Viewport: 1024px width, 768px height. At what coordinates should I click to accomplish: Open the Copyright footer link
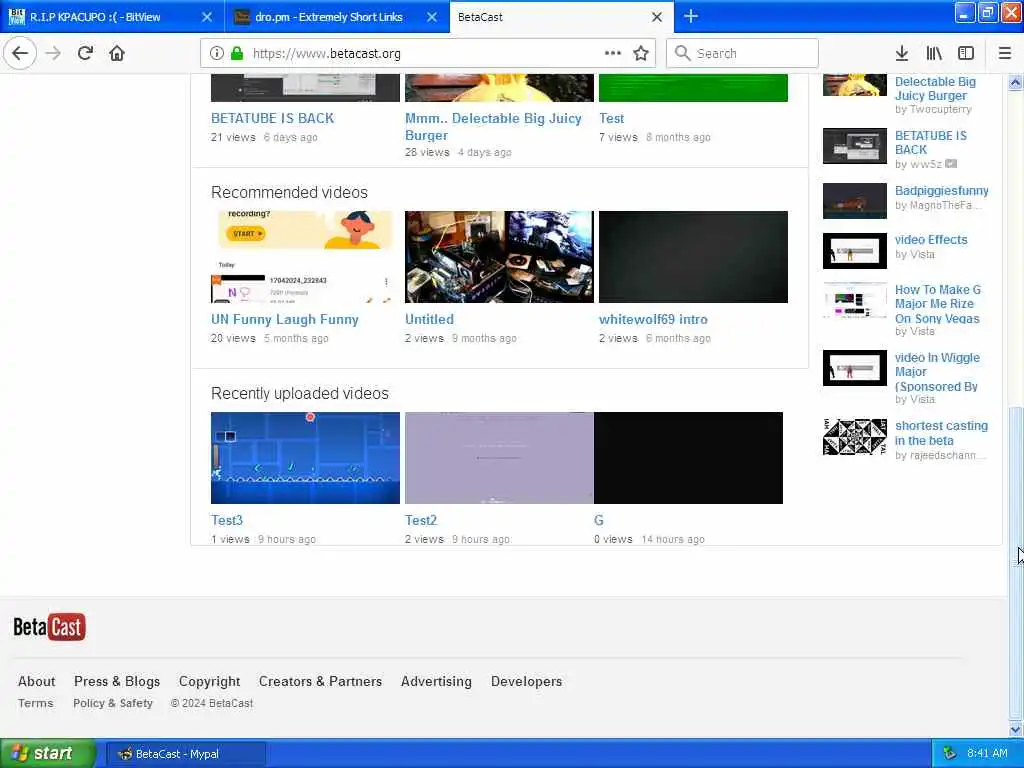[x=209, y=681]
